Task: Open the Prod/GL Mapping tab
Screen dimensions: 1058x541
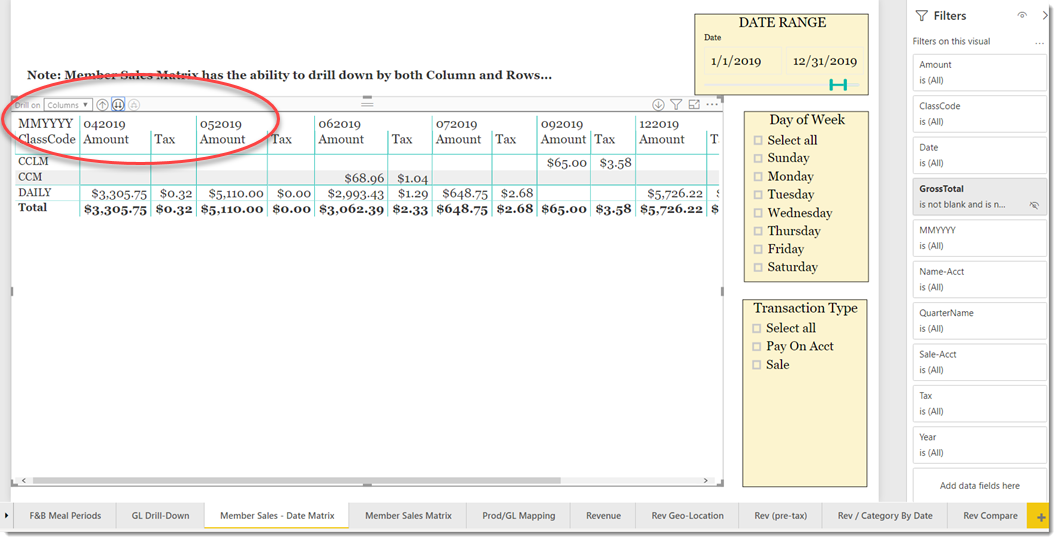Action: 518,516
